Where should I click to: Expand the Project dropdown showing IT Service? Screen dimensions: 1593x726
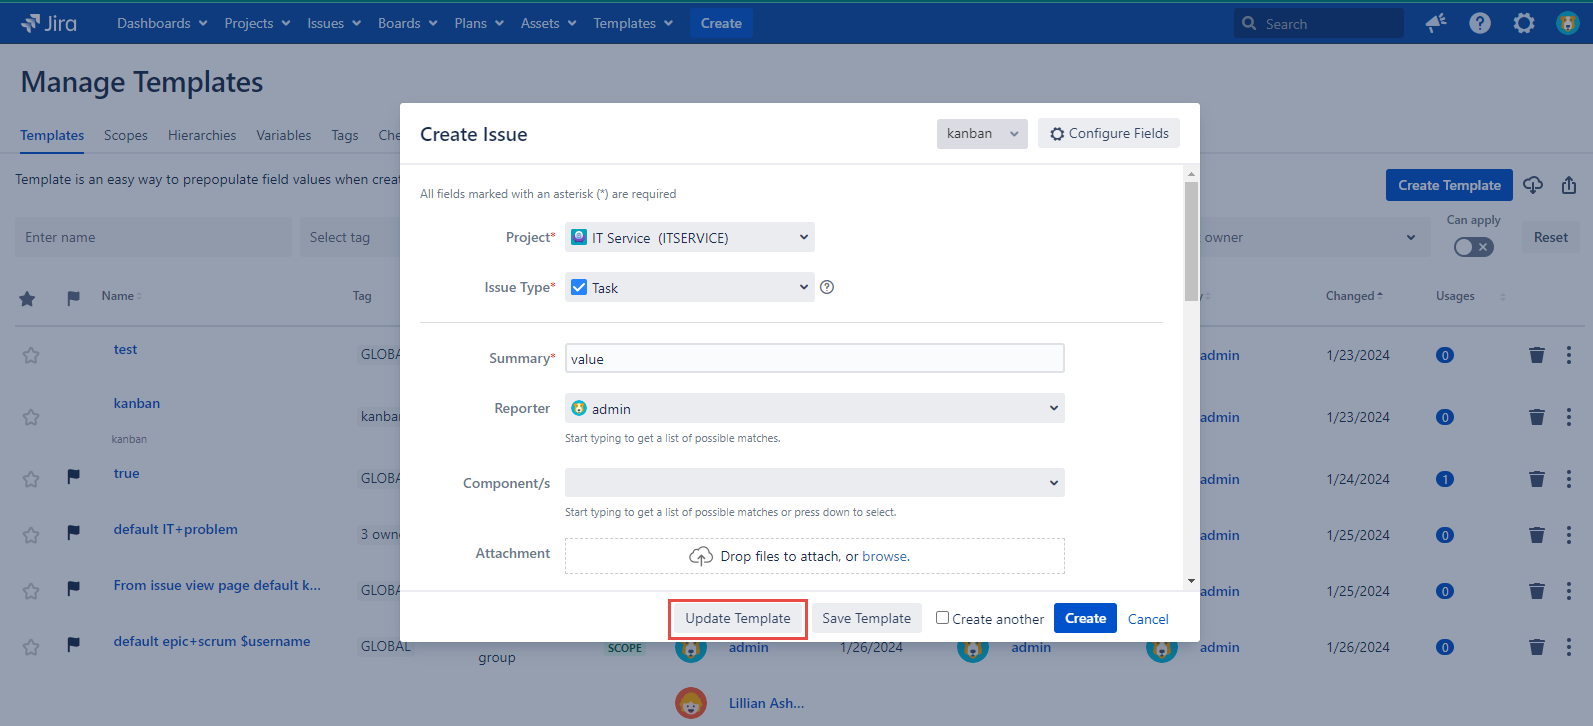pyautogui.click(x=690, y=237)
